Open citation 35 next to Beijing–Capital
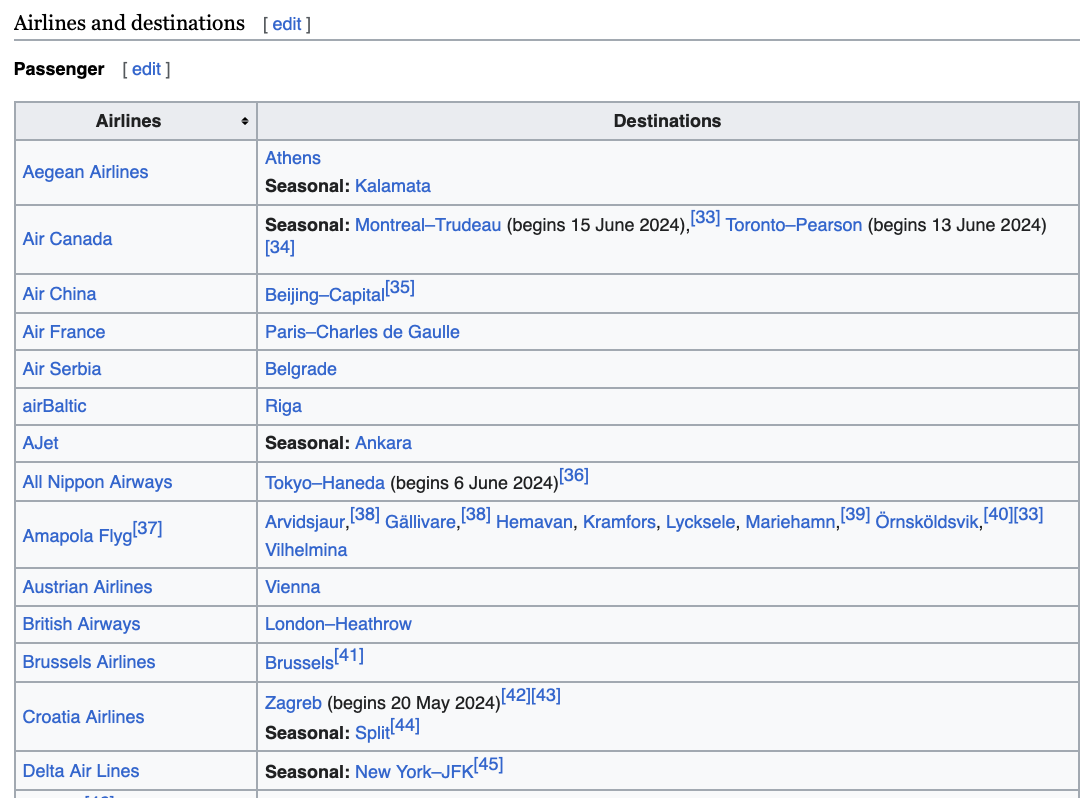 point(400,287)
